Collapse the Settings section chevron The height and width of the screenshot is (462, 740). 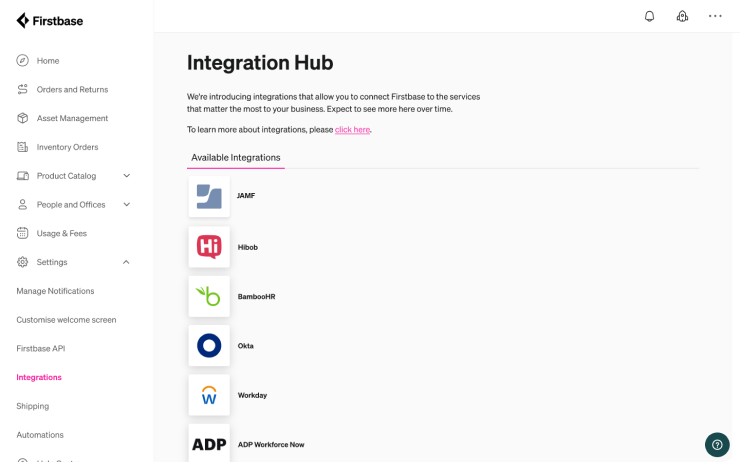click(x=126, y=262)
